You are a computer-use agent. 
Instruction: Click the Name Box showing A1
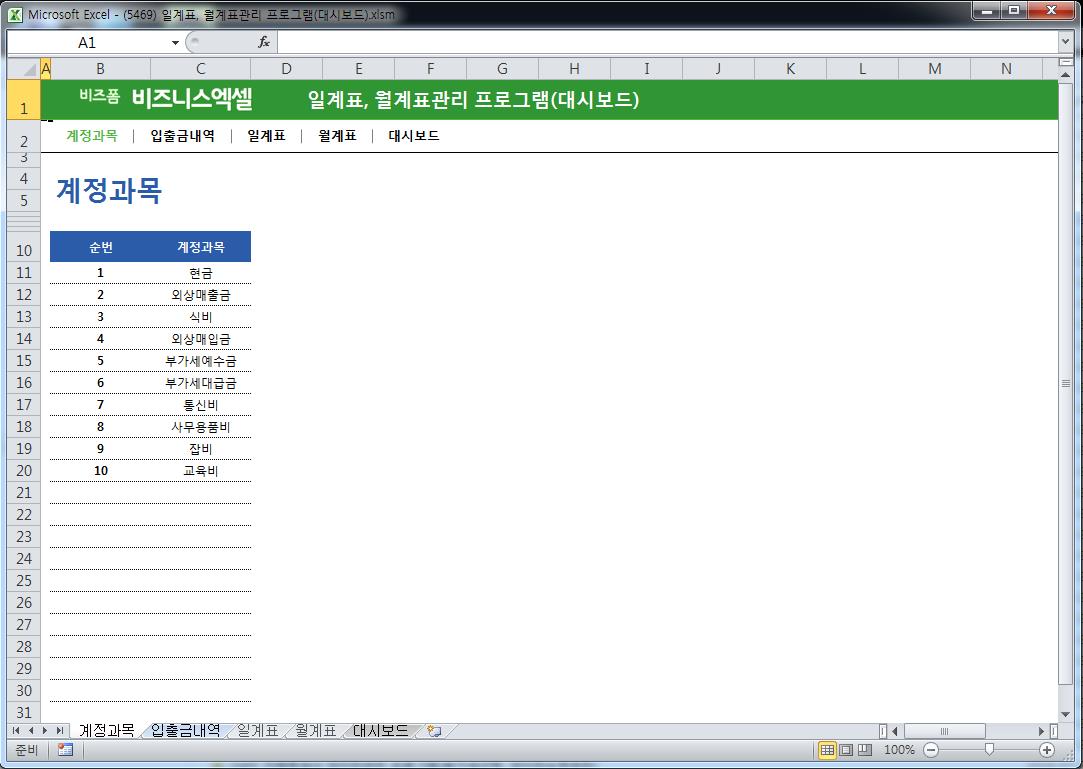87,43
